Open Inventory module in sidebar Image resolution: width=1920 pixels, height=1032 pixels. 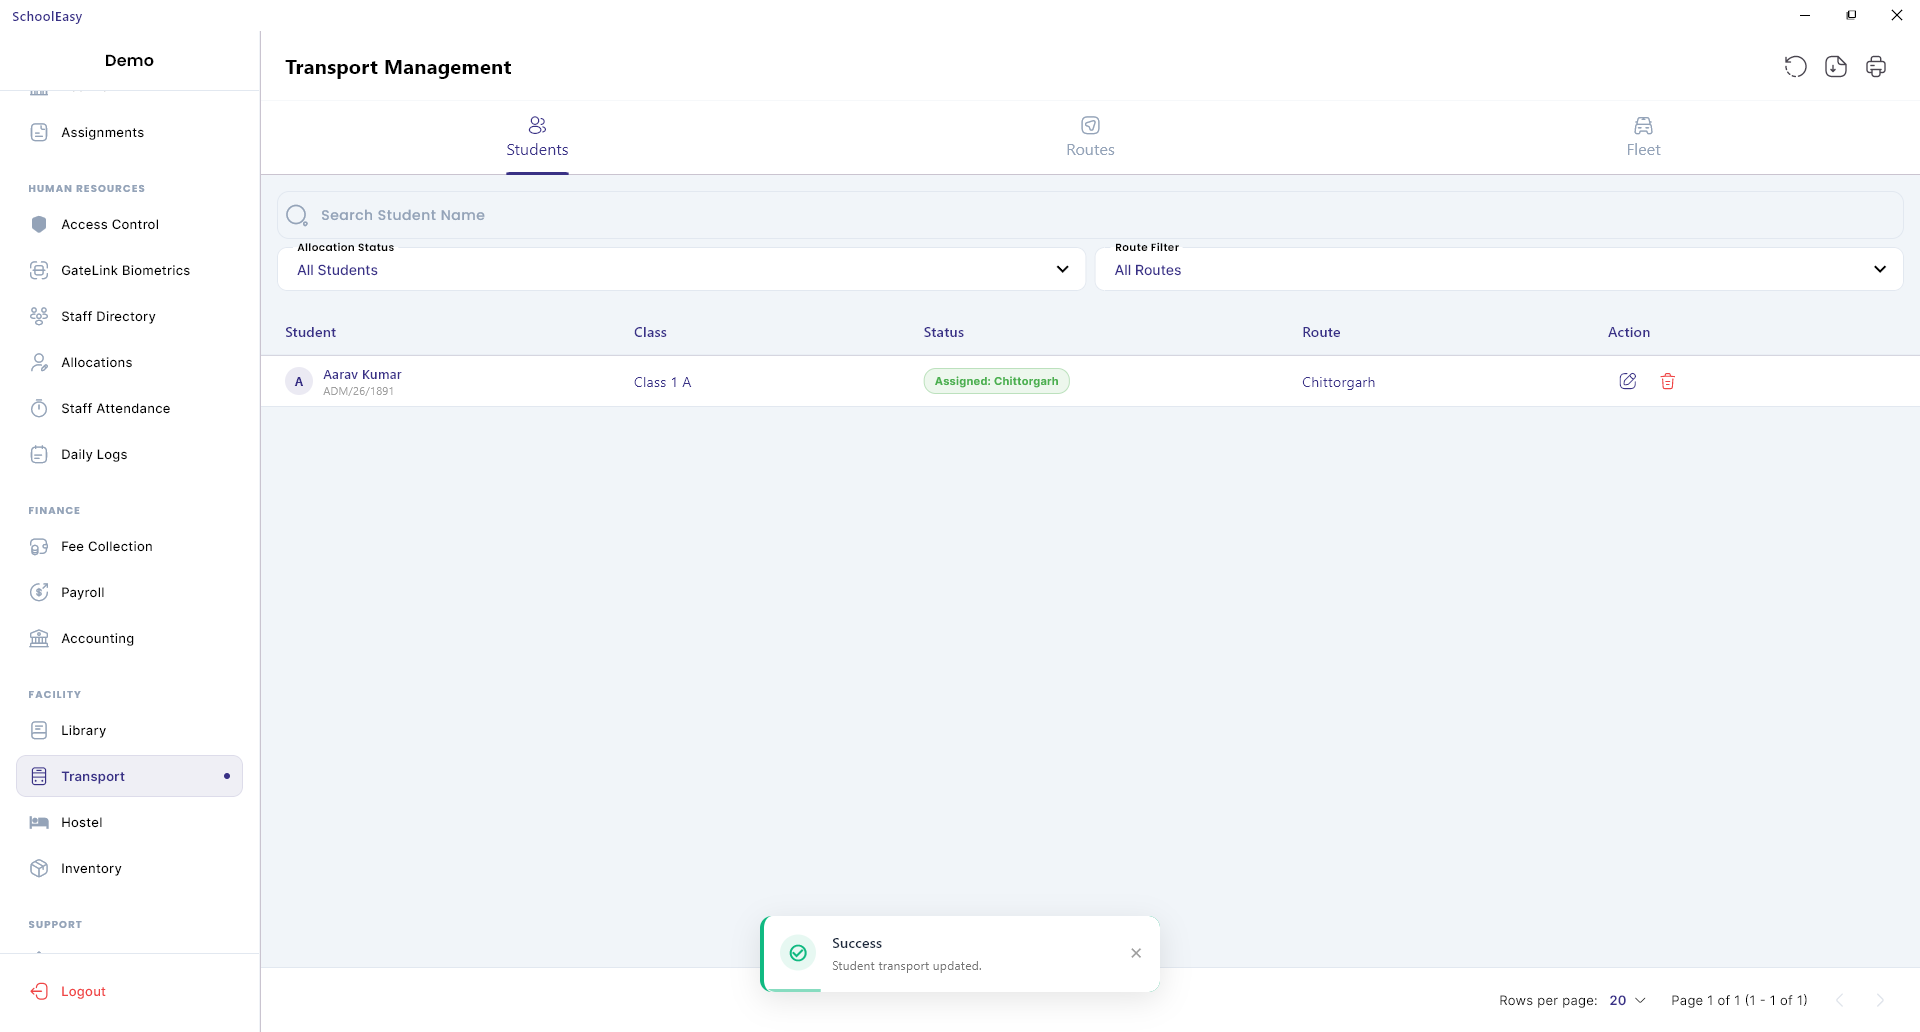click(129, 868)
